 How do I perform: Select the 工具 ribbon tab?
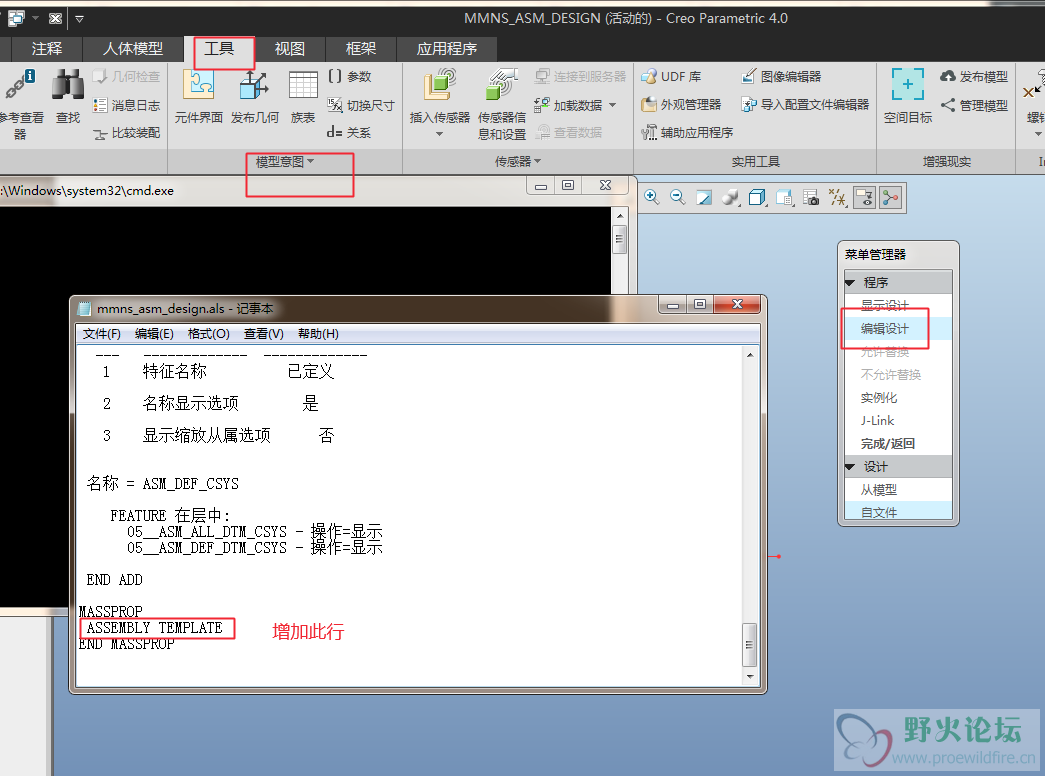click(219, 49)
